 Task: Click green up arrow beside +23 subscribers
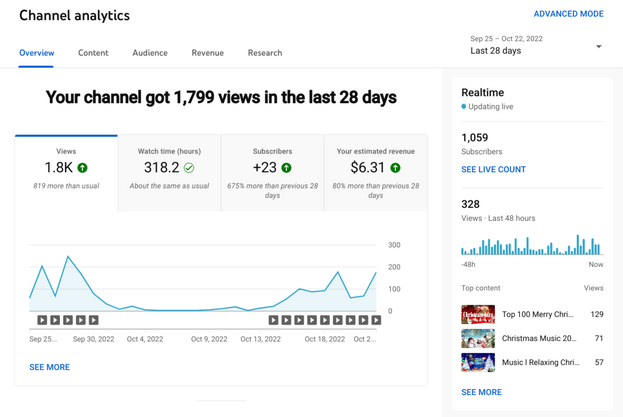pos(286,168)
